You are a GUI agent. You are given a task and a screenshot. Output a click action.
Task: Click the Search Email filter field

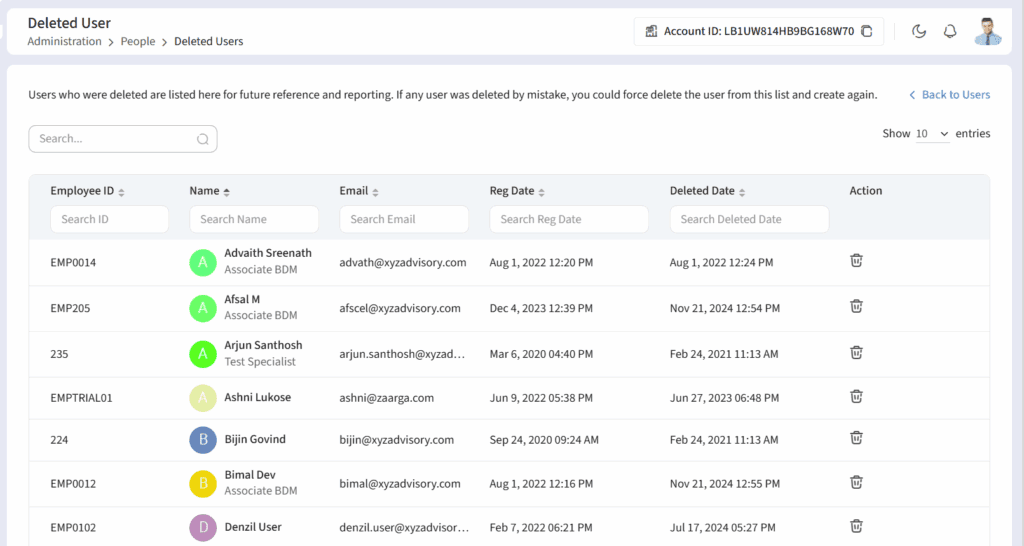(404, 219)
